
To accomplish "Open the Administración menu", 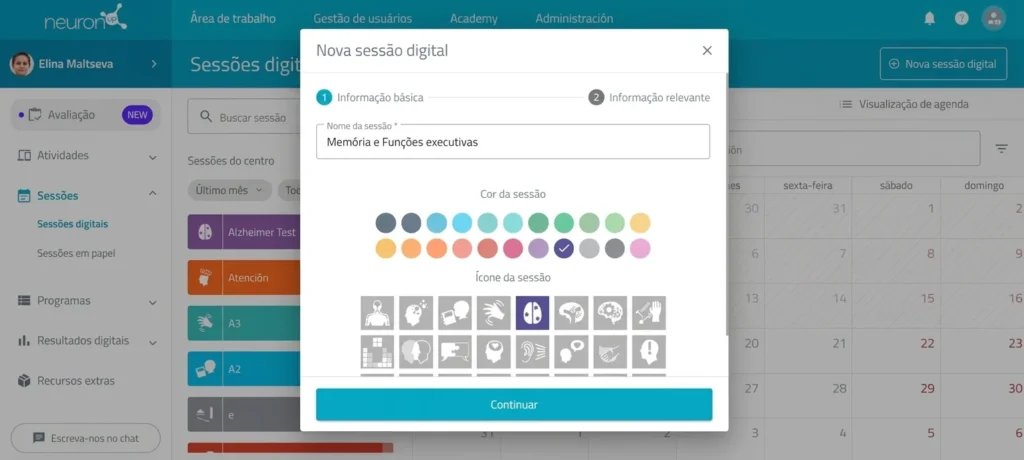I will point(574,18).
